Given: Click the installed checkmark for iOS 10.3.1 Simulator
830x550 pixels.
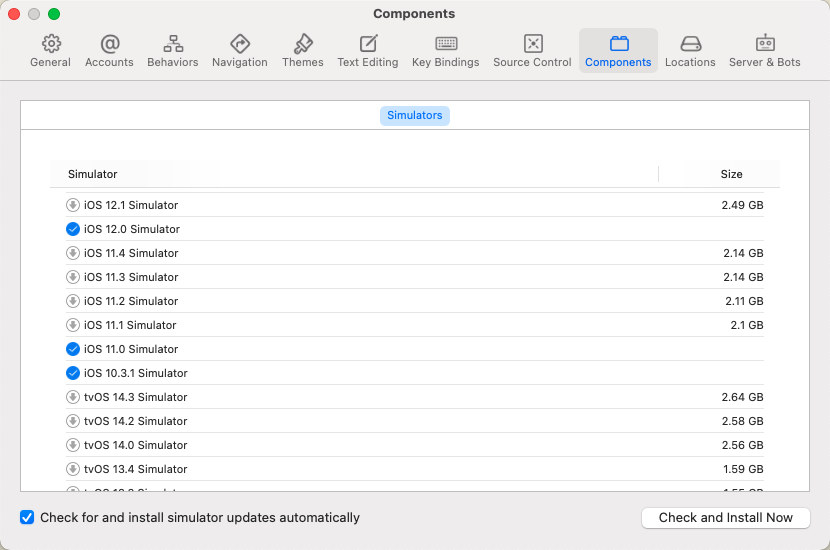Looking at the screenshot, I should click(73, 373).
